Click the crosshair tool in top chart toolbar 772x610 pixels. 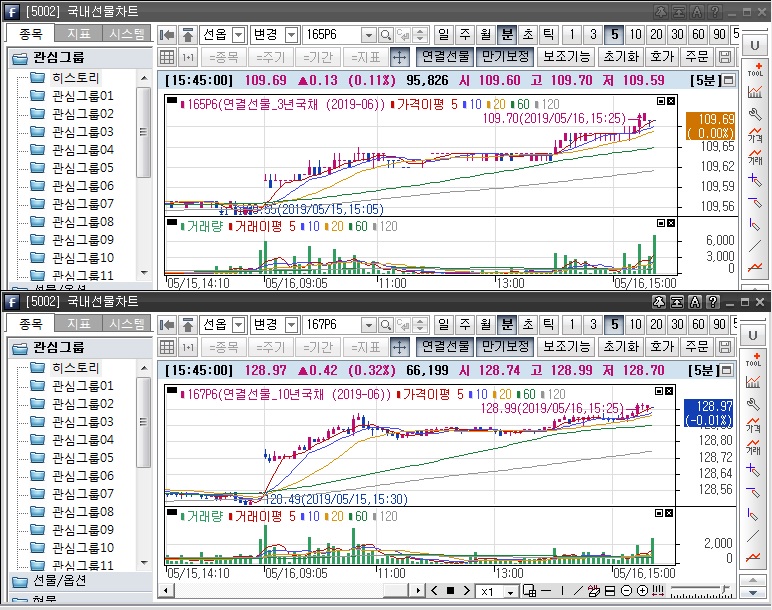click(x=399, y=57)
